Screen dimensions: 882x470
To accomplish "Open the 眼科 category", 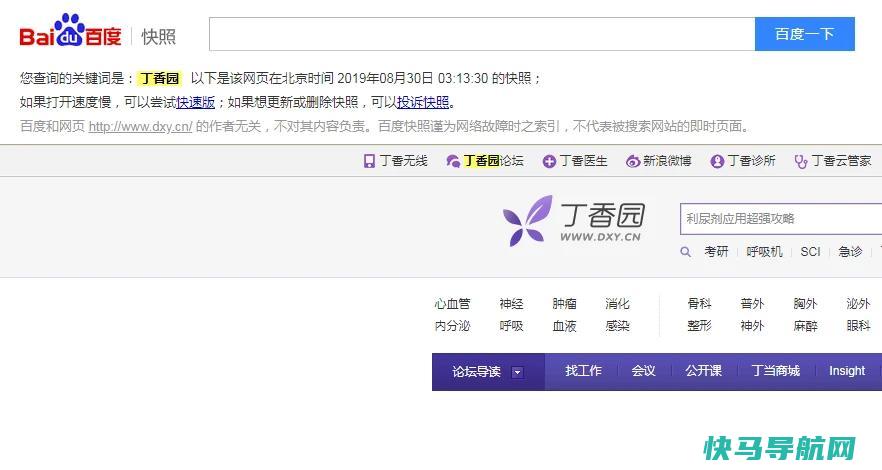I will [x=858, y=326].
